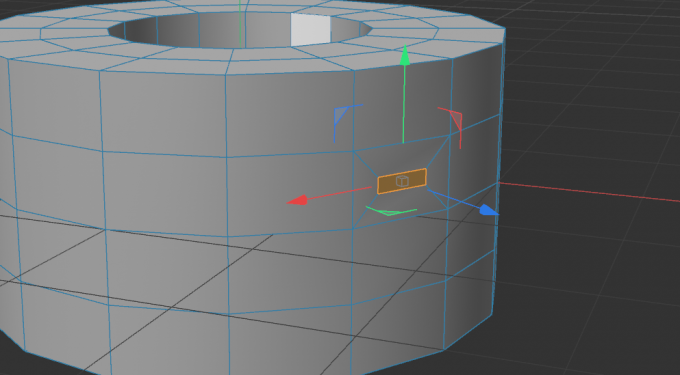Click the red world X-axis line on grid
This screenshot has height=375, width=680.
pos(589,192)
